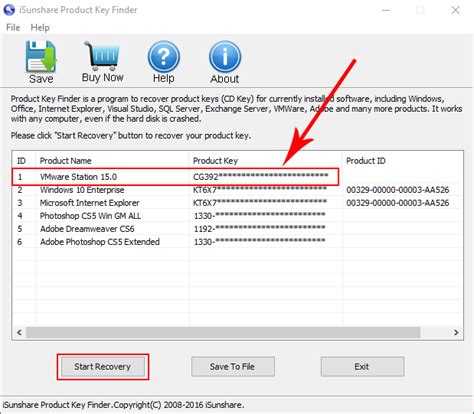Click Windows 10 Enterprise Product ID value
The image size is (474, 414).
coord(398,190)
